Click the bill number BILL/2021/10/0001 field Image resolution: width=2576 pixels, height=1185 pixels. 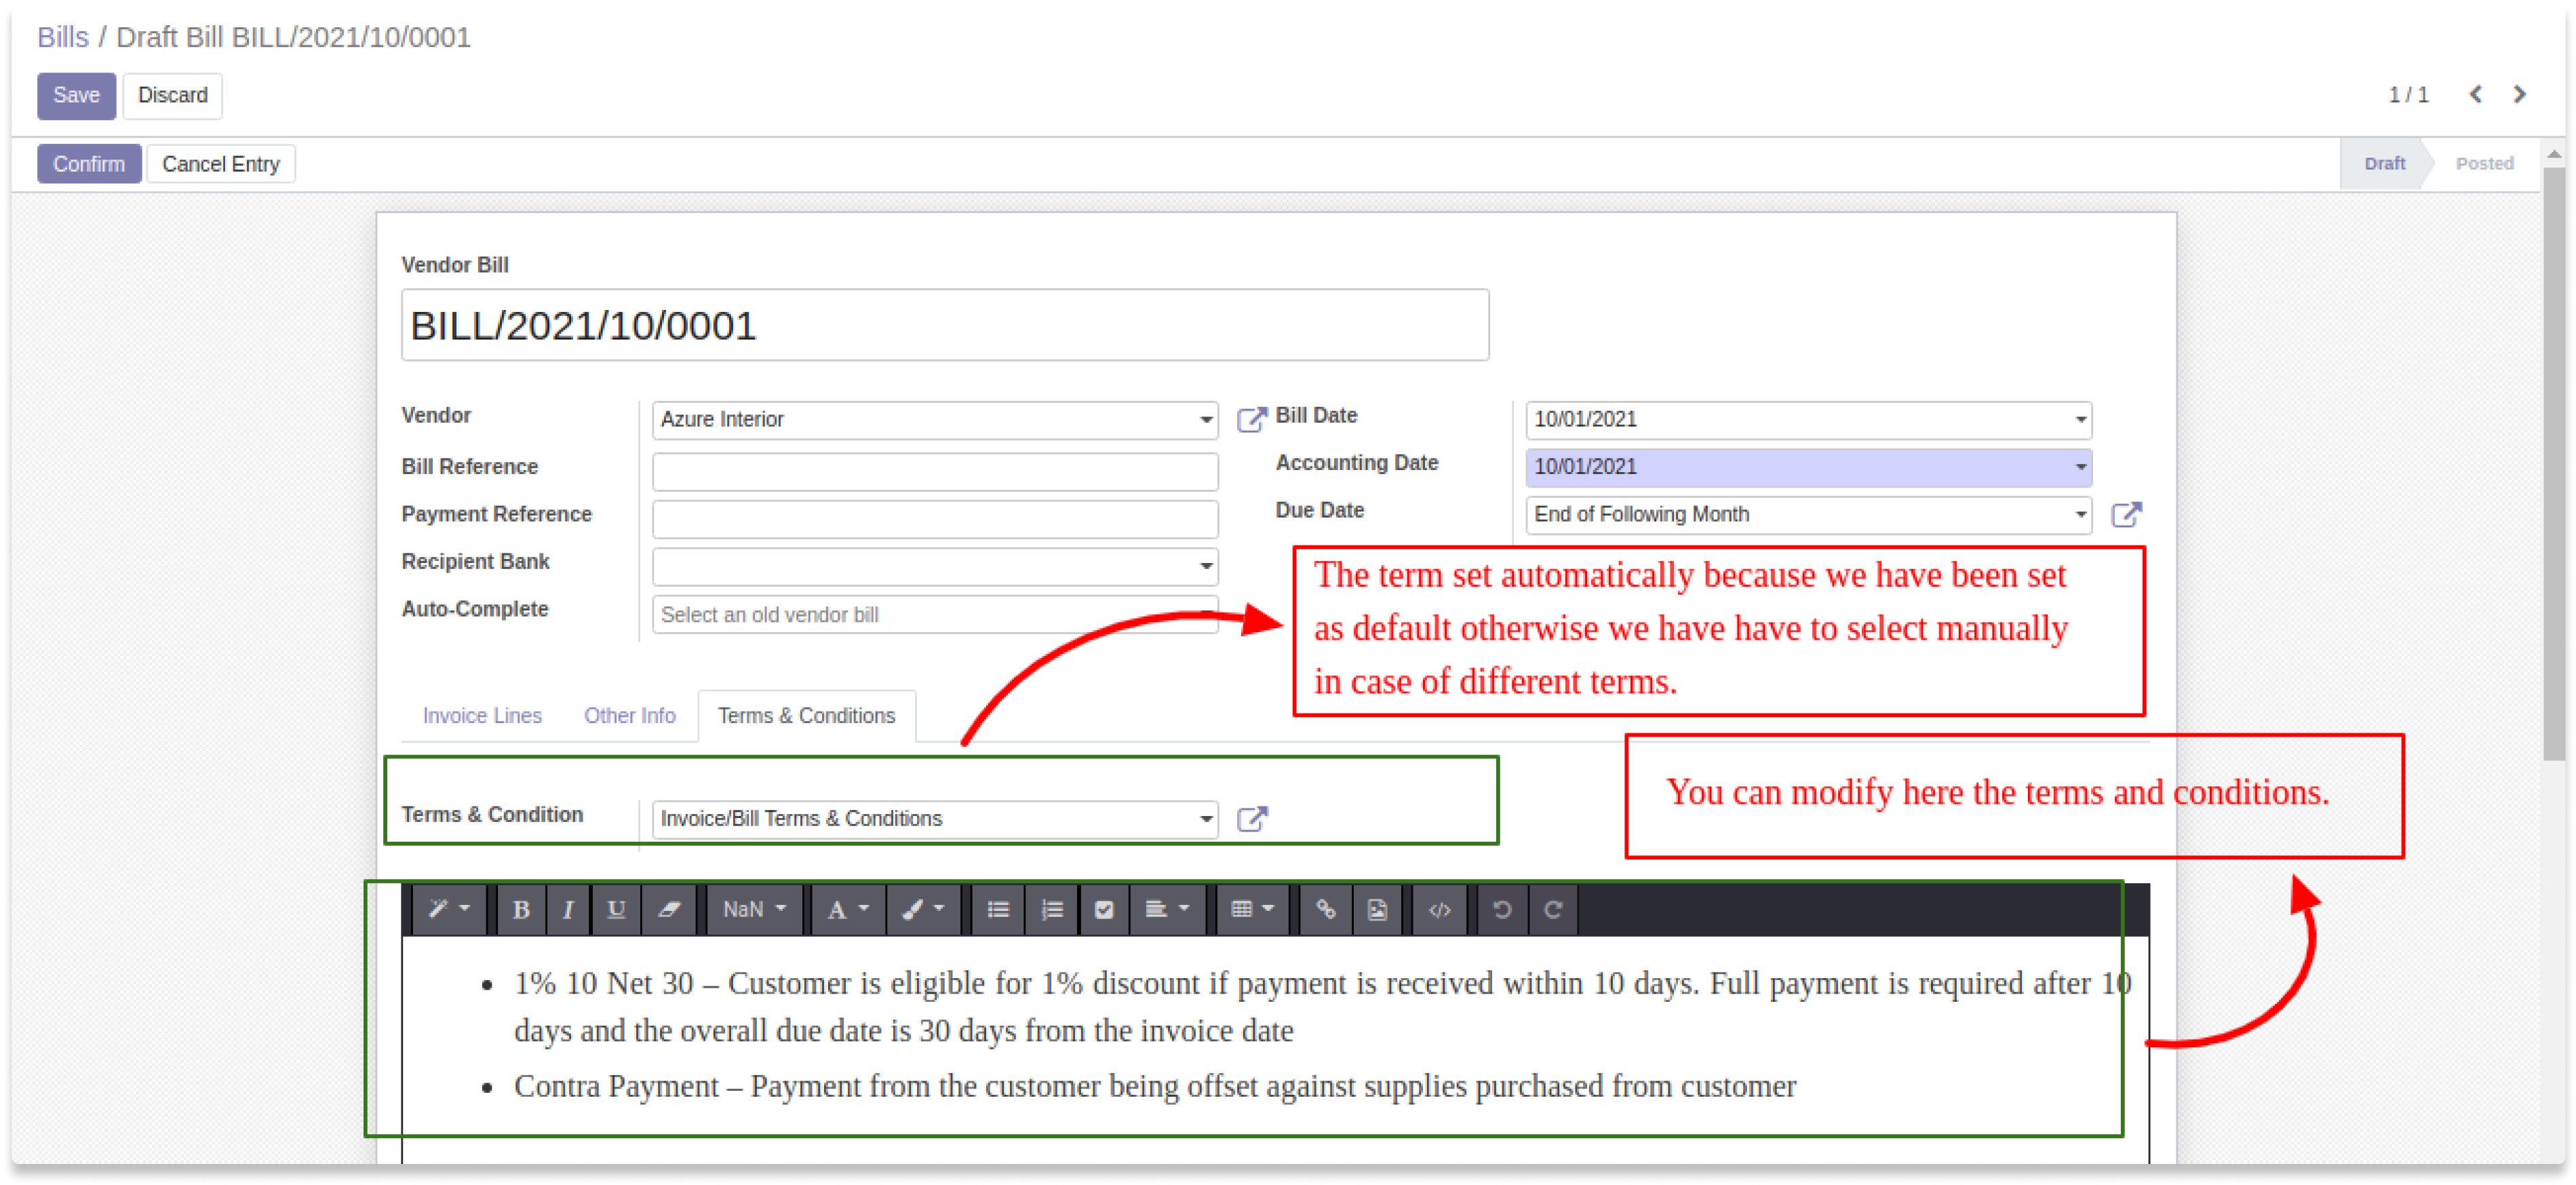944,325
